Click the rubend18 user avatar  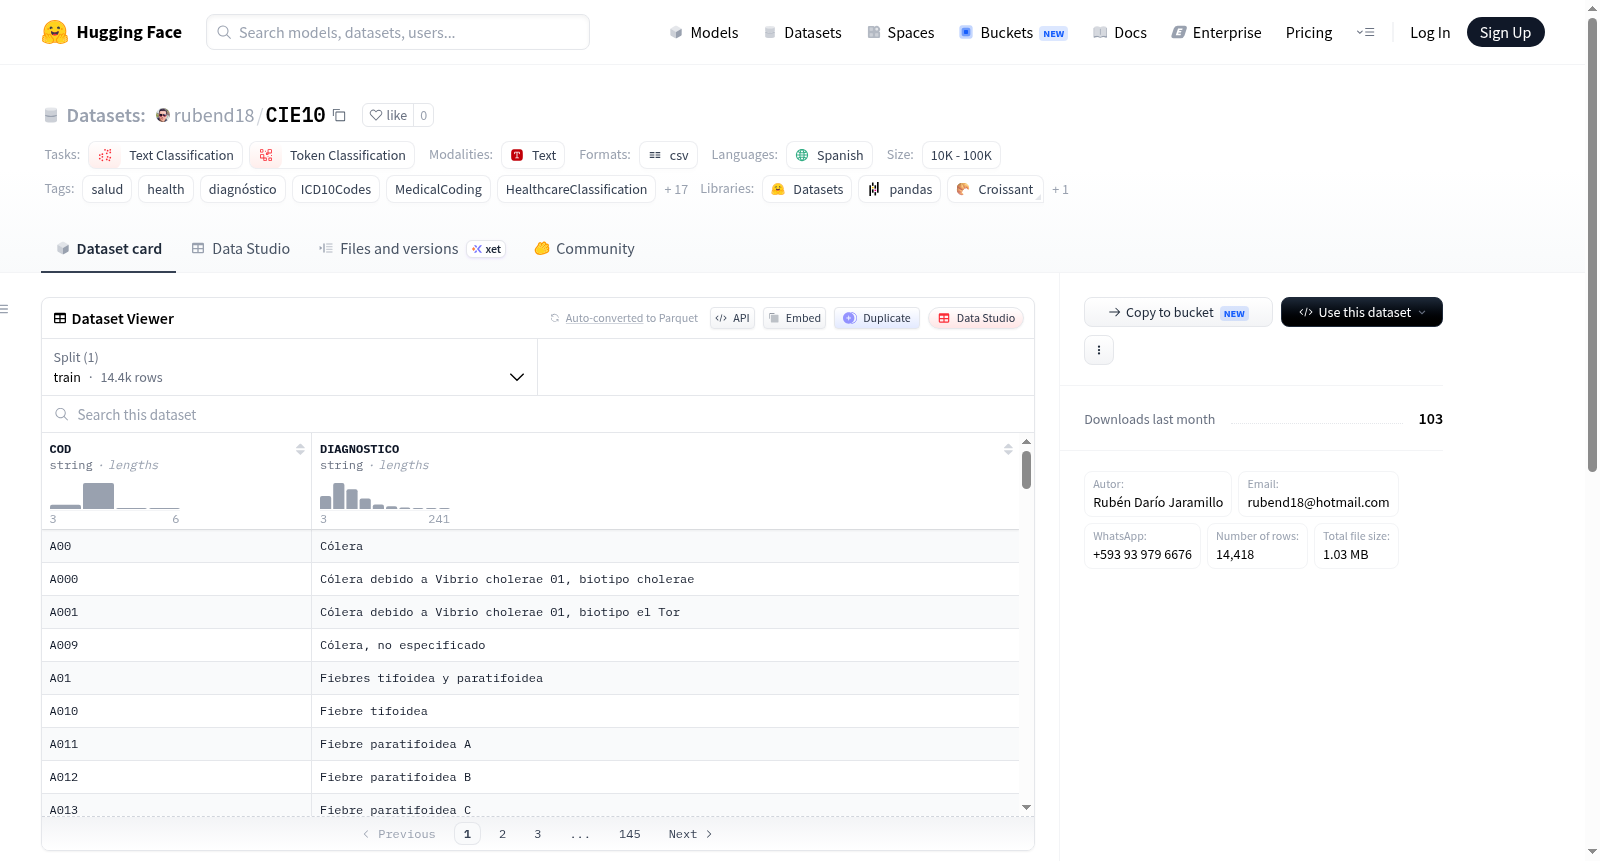(163, 115)
